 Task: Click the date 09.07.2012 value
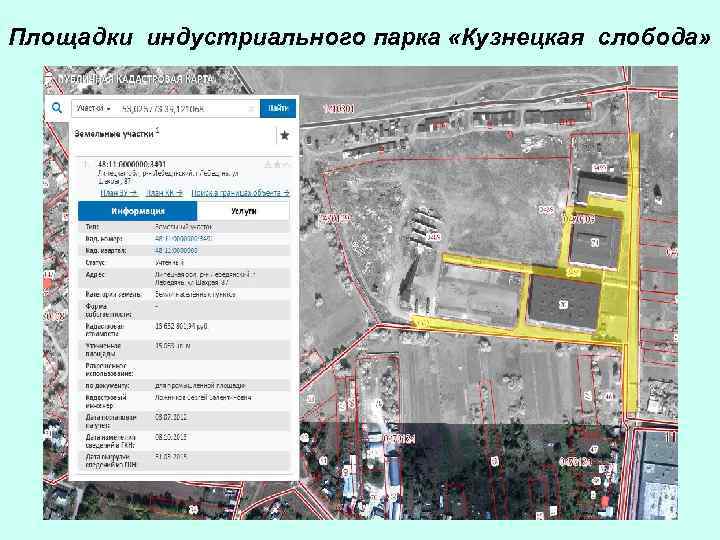tap(171, 417)
